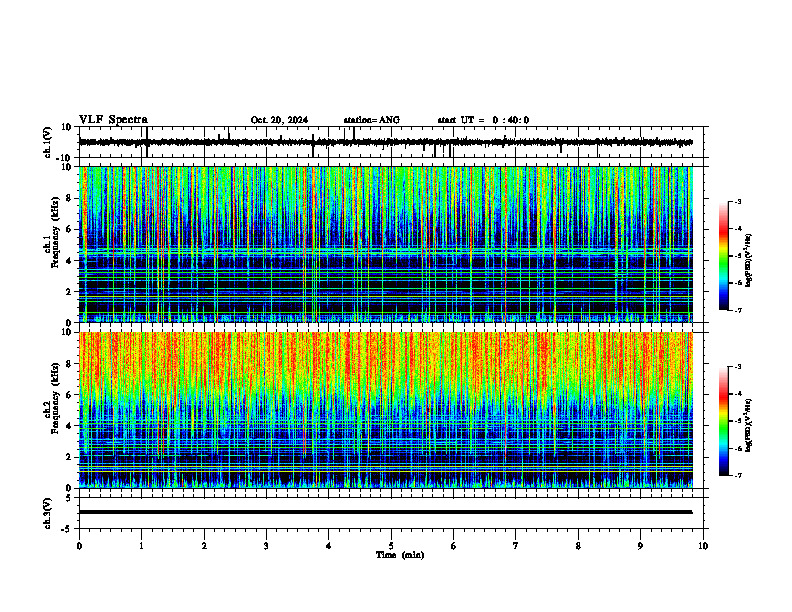
Task: Click time axis tick label "6"
Action: [x=454, y=546]
